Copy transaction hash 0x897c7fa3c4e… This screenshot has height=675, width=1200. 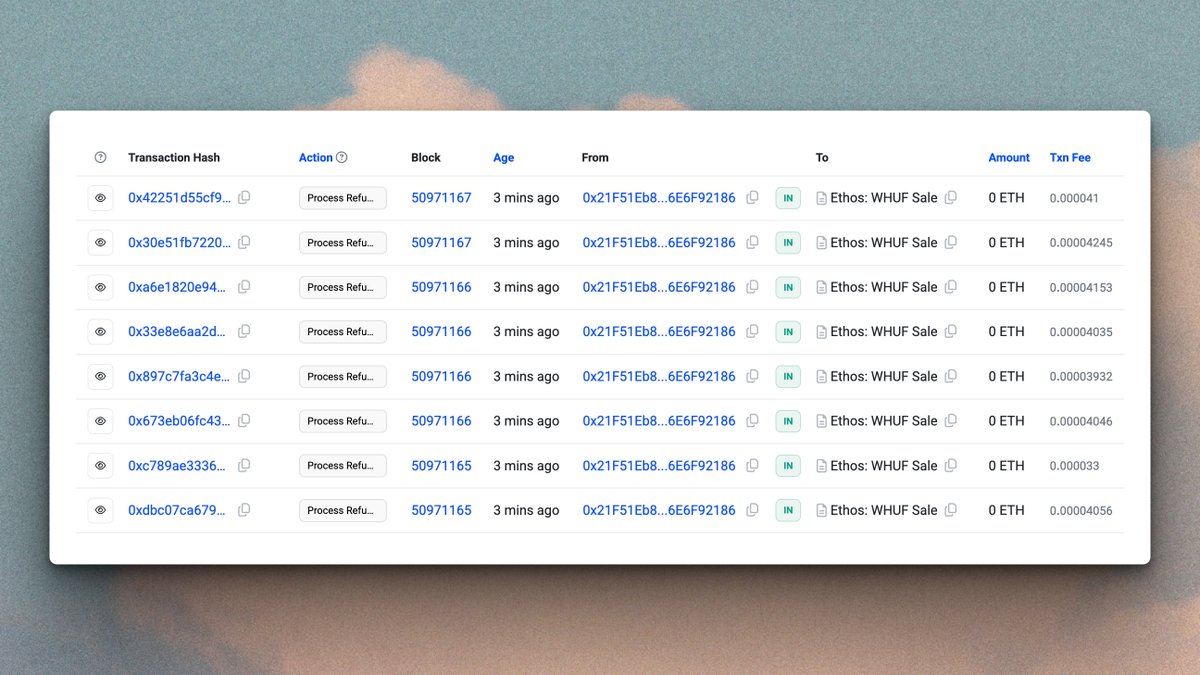point(244,376)
